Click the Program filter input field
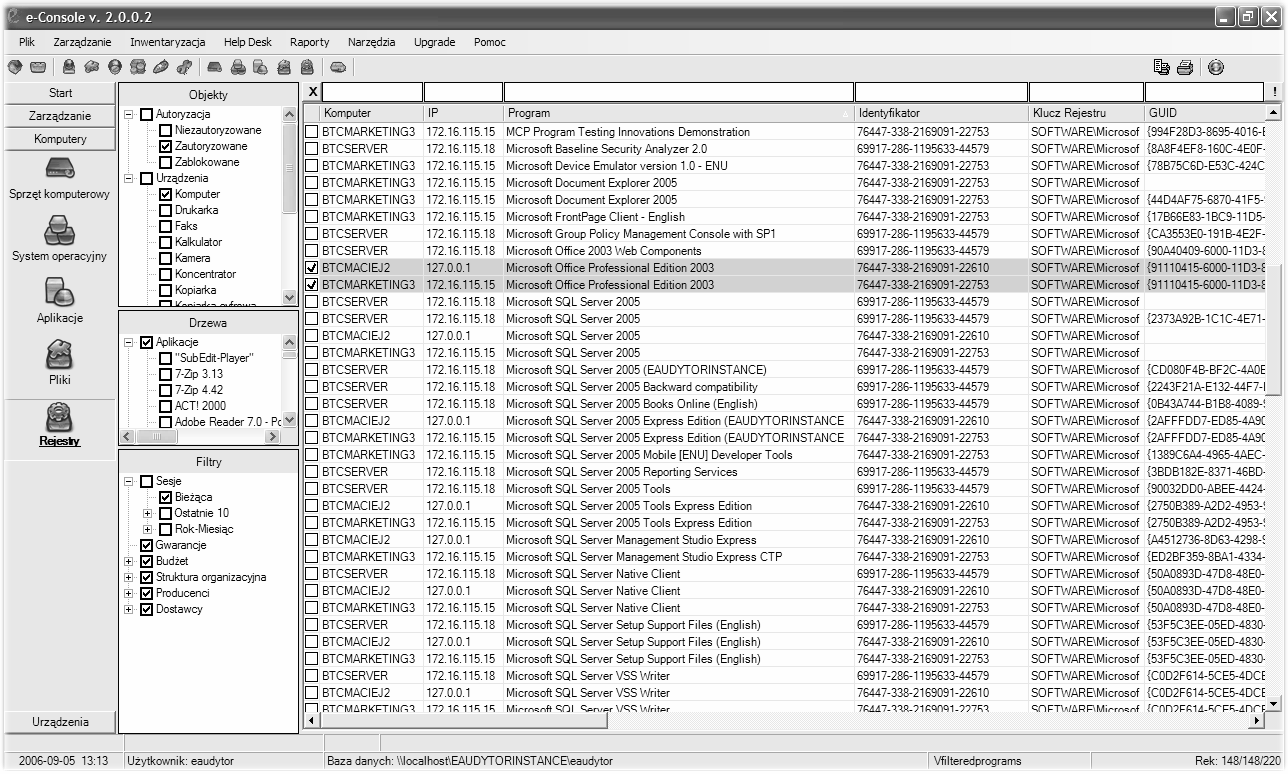Viewport: 1288px width, 774px height. point(678,93)
